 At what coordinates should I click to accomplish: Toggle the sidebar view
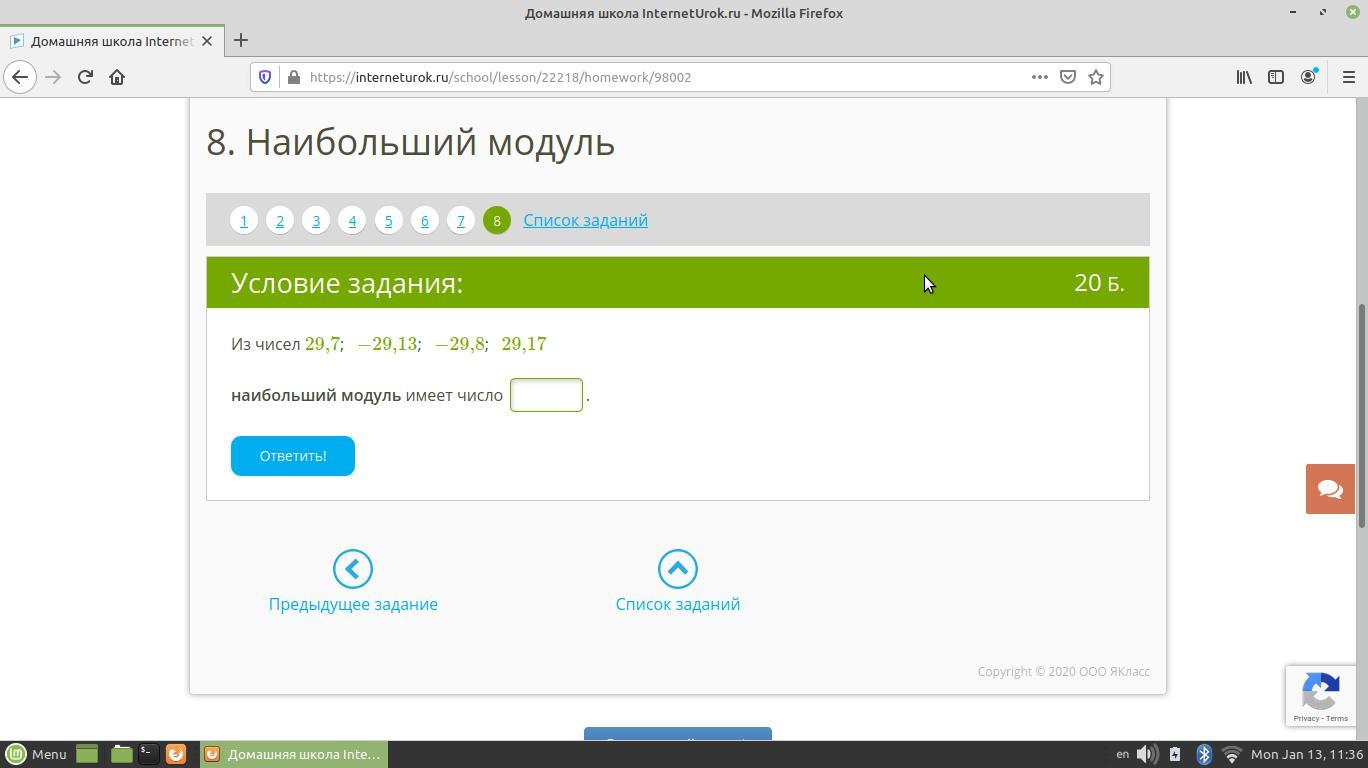(1276, 77)
